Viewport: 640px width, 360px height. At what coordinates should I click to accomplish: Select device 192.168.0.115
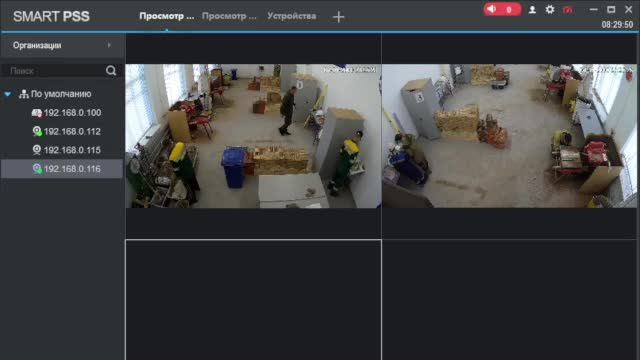tap(72, 150)
